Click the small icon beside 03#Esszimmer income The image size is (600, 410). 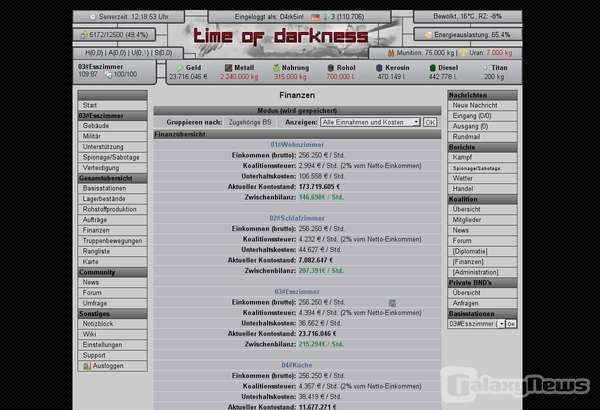tap(392, 303)
